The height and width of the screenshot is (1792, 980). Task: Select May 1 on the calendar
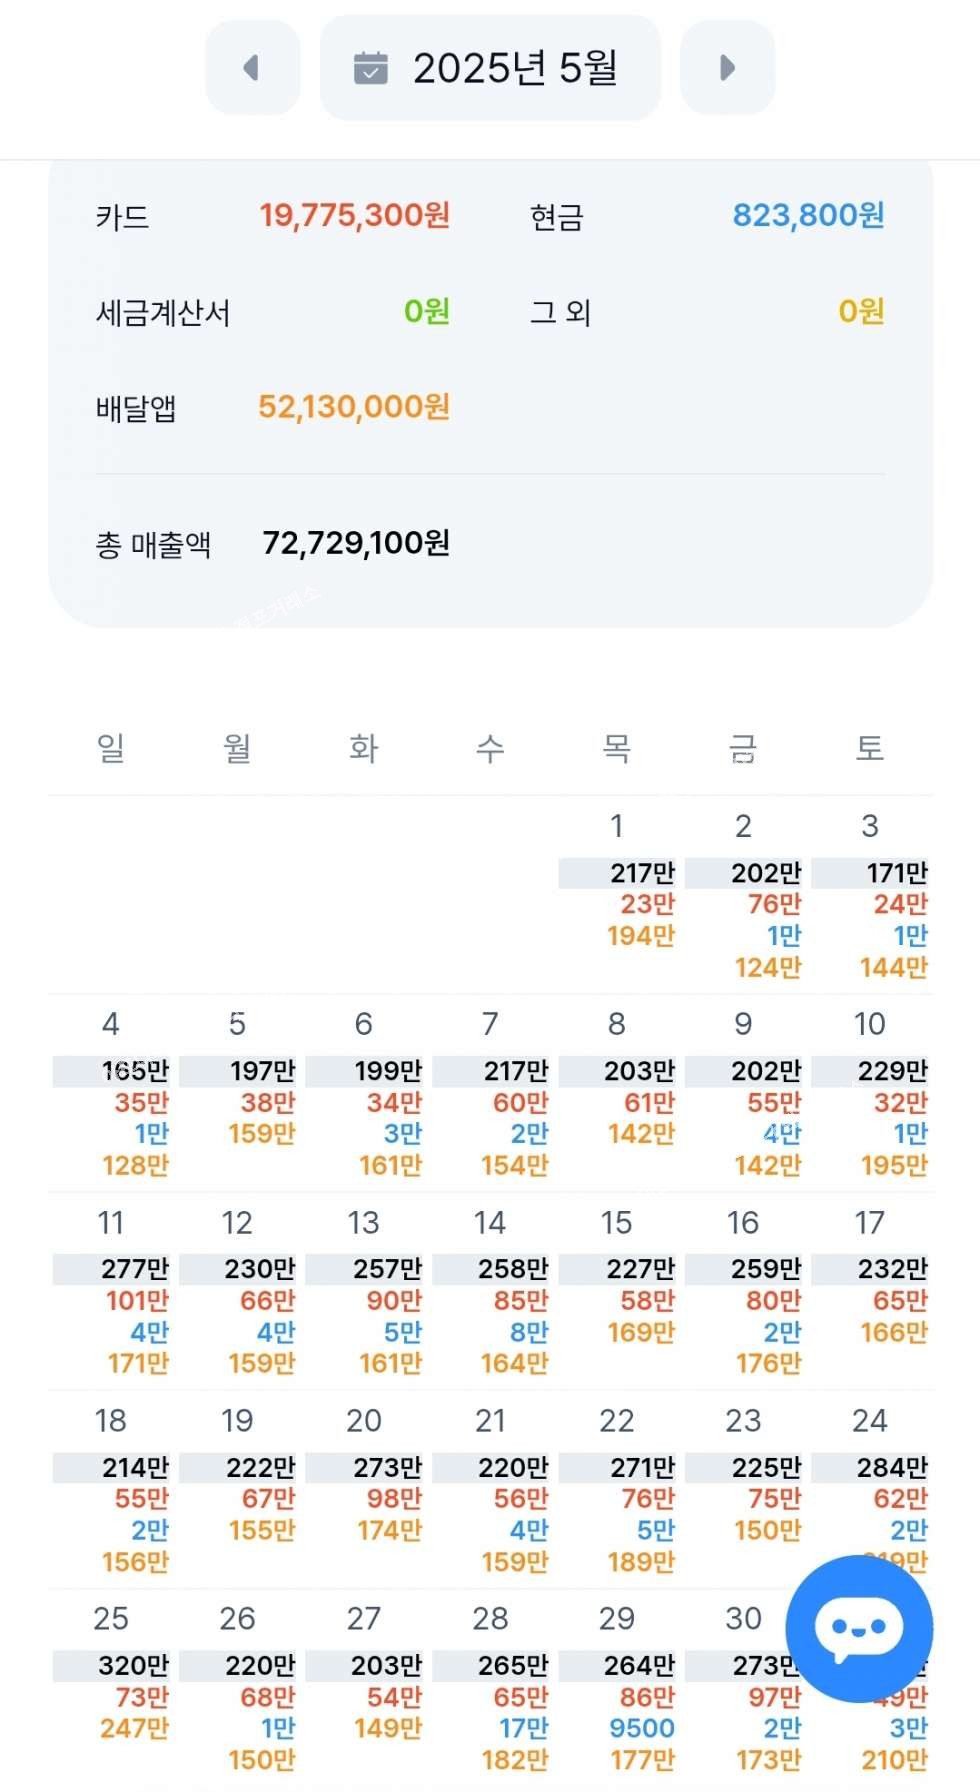click(618, 890)
